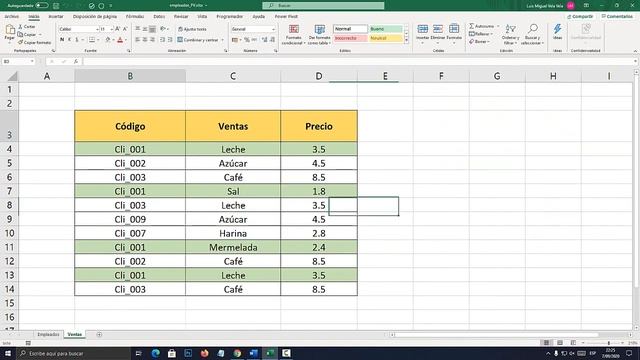Click the decrease decimal icon

point(272,40)
